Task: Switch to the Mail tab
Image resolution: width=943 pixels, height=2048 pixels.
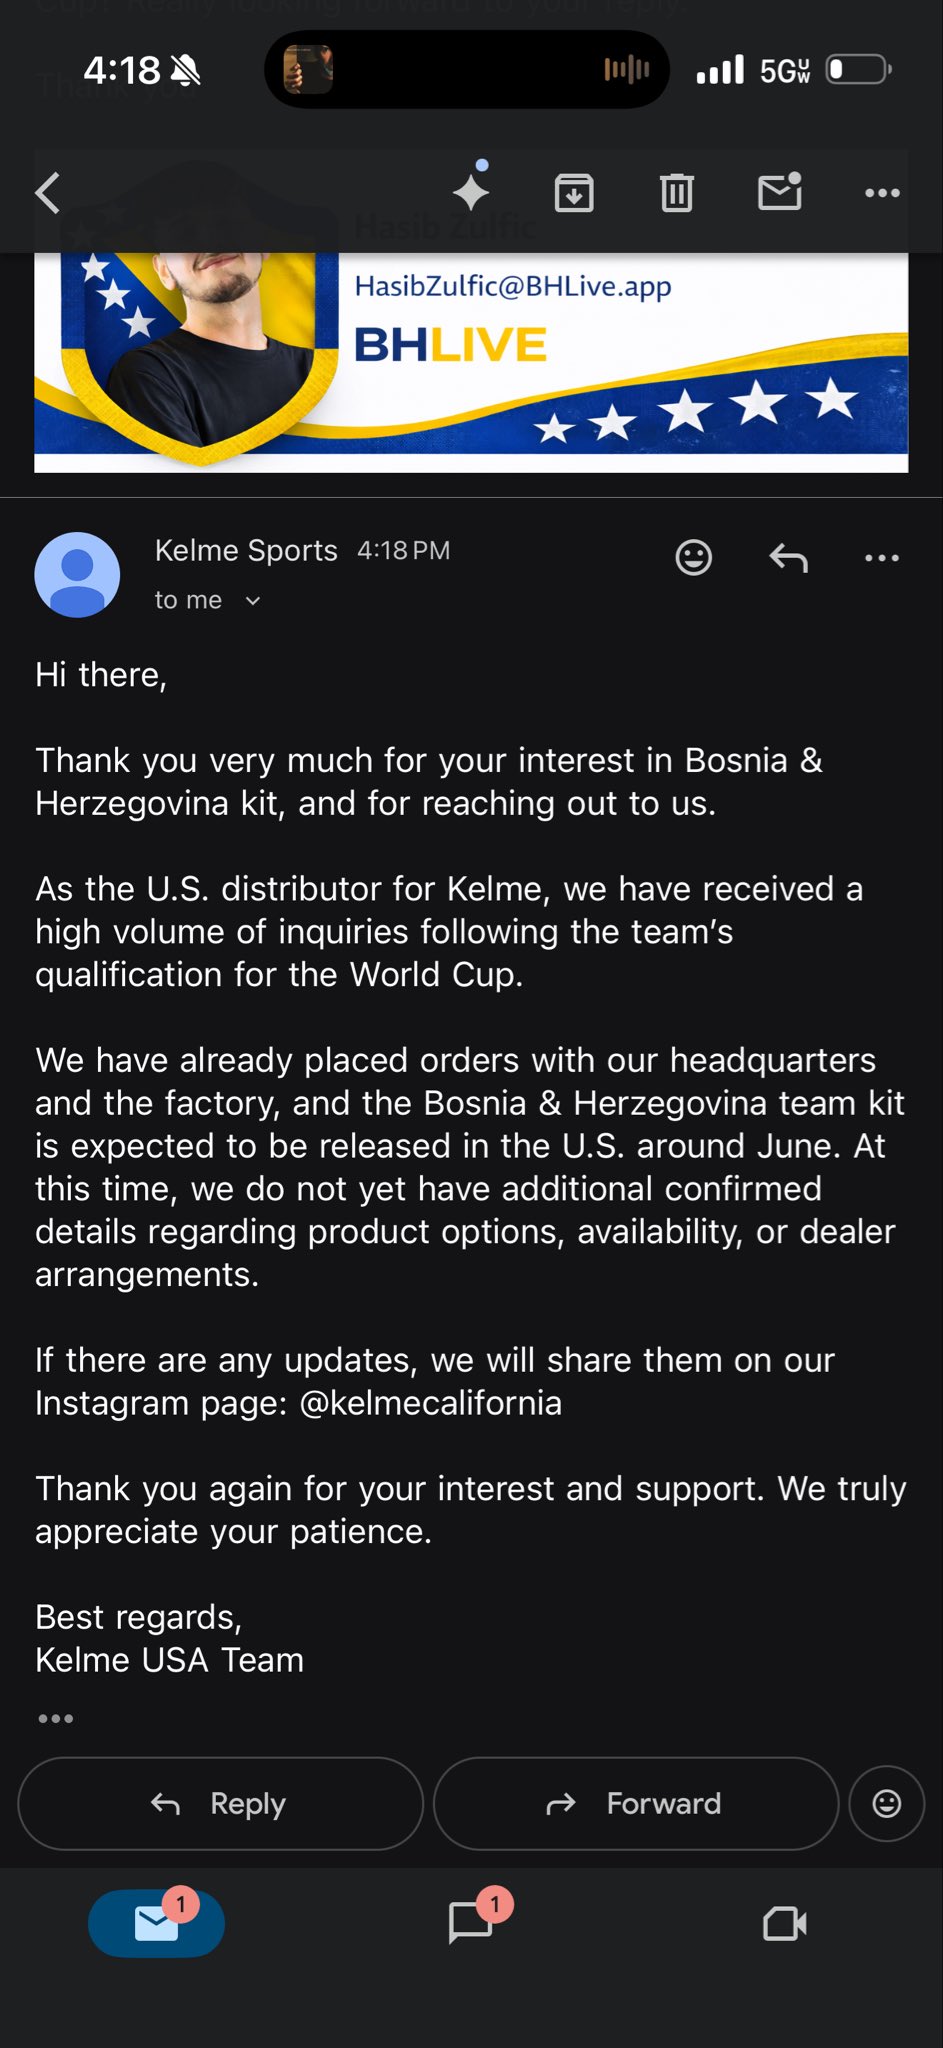Action: (156, 1922)
